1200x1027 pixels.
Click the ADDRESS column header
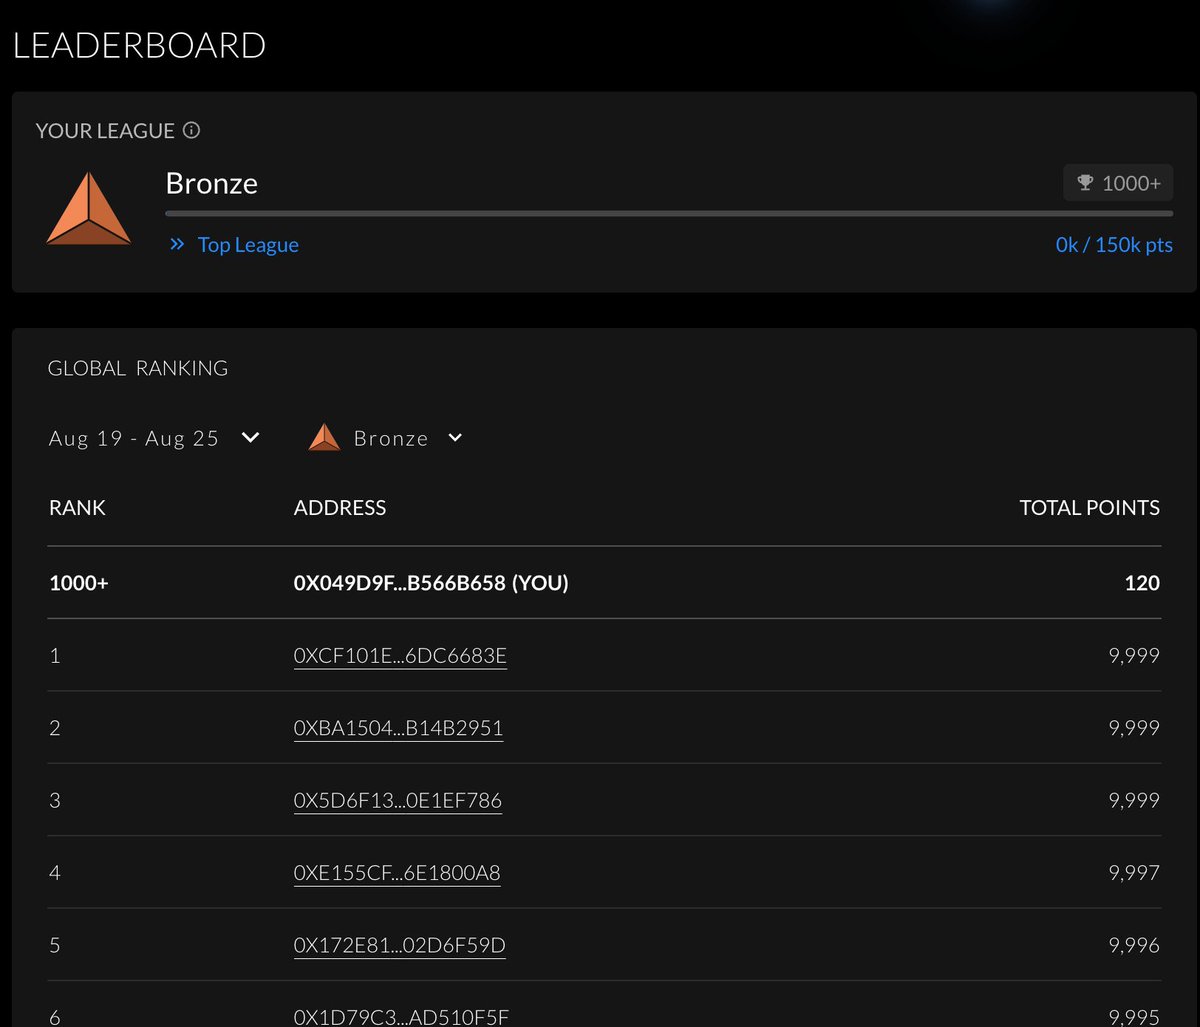(340, 508)
